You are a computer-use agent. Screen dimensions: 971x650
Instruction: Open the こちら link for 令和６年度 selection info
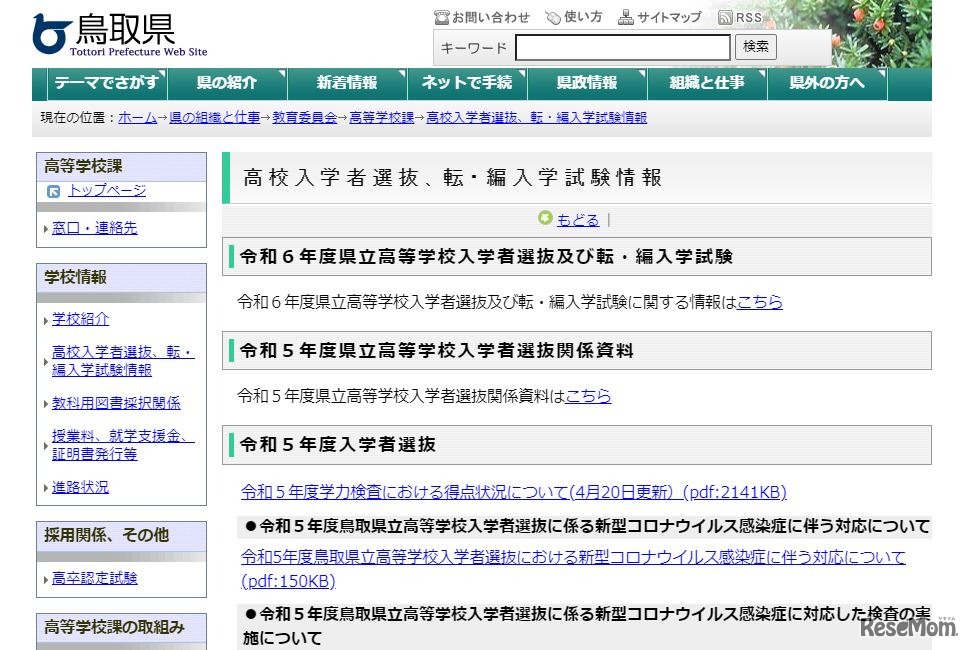pyautogui.click(x=762, y=301)
